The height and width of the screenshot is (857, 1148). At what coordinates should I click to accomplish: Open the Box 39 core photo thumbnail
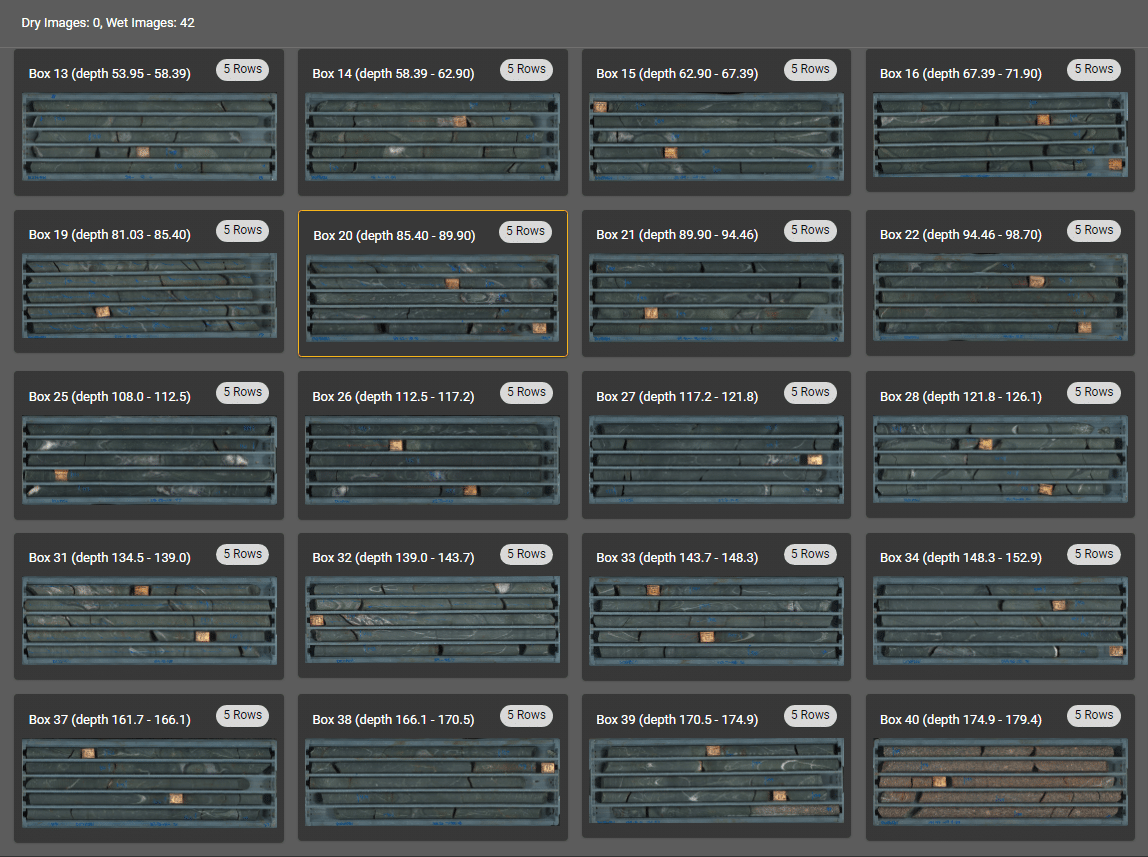[x=716, y=780]
